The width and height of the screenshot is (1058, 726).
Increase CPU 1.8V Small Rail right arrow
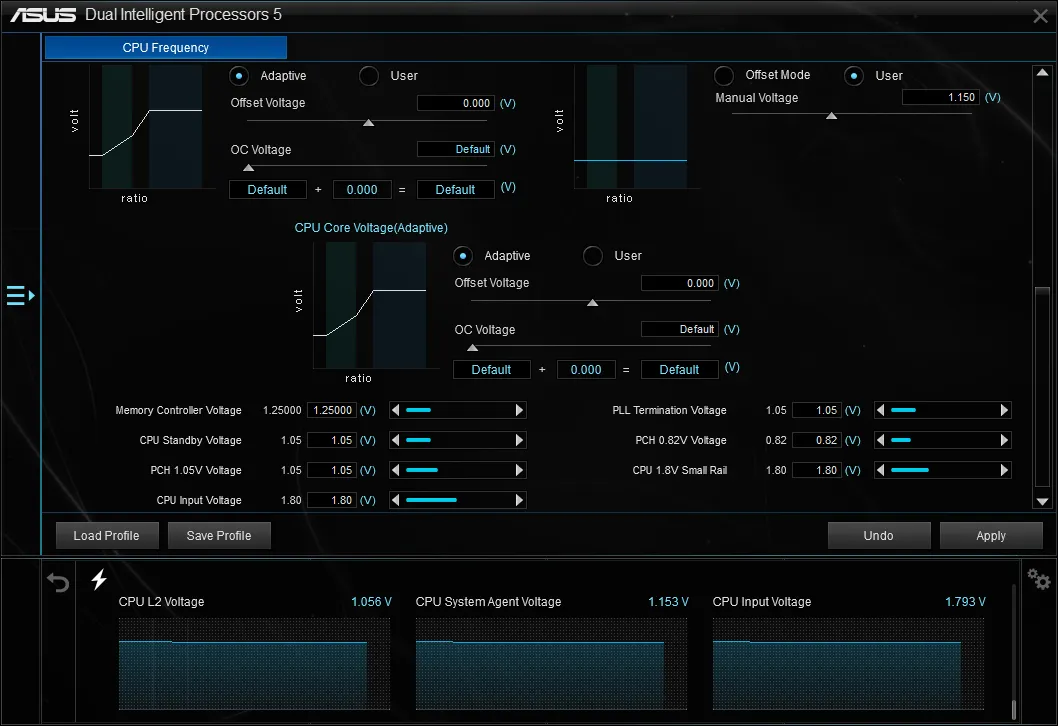(x=1004, y=470)
